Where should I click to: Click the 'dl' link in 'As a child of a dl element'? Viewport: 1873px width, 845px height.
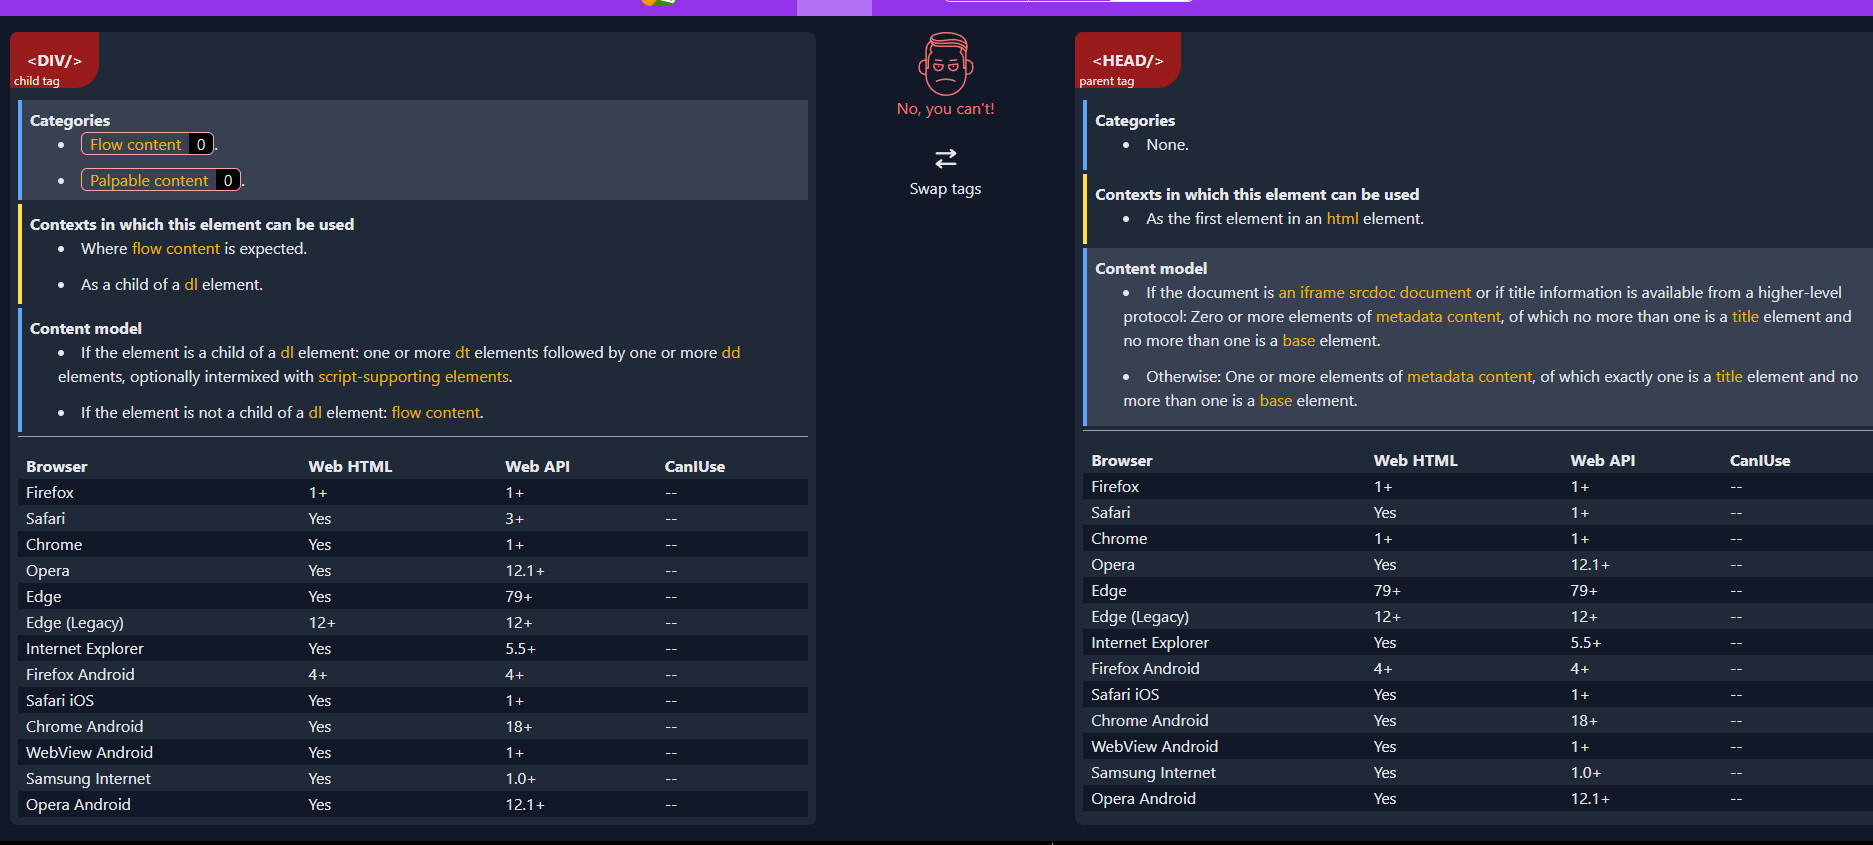(x=191, y=284)
